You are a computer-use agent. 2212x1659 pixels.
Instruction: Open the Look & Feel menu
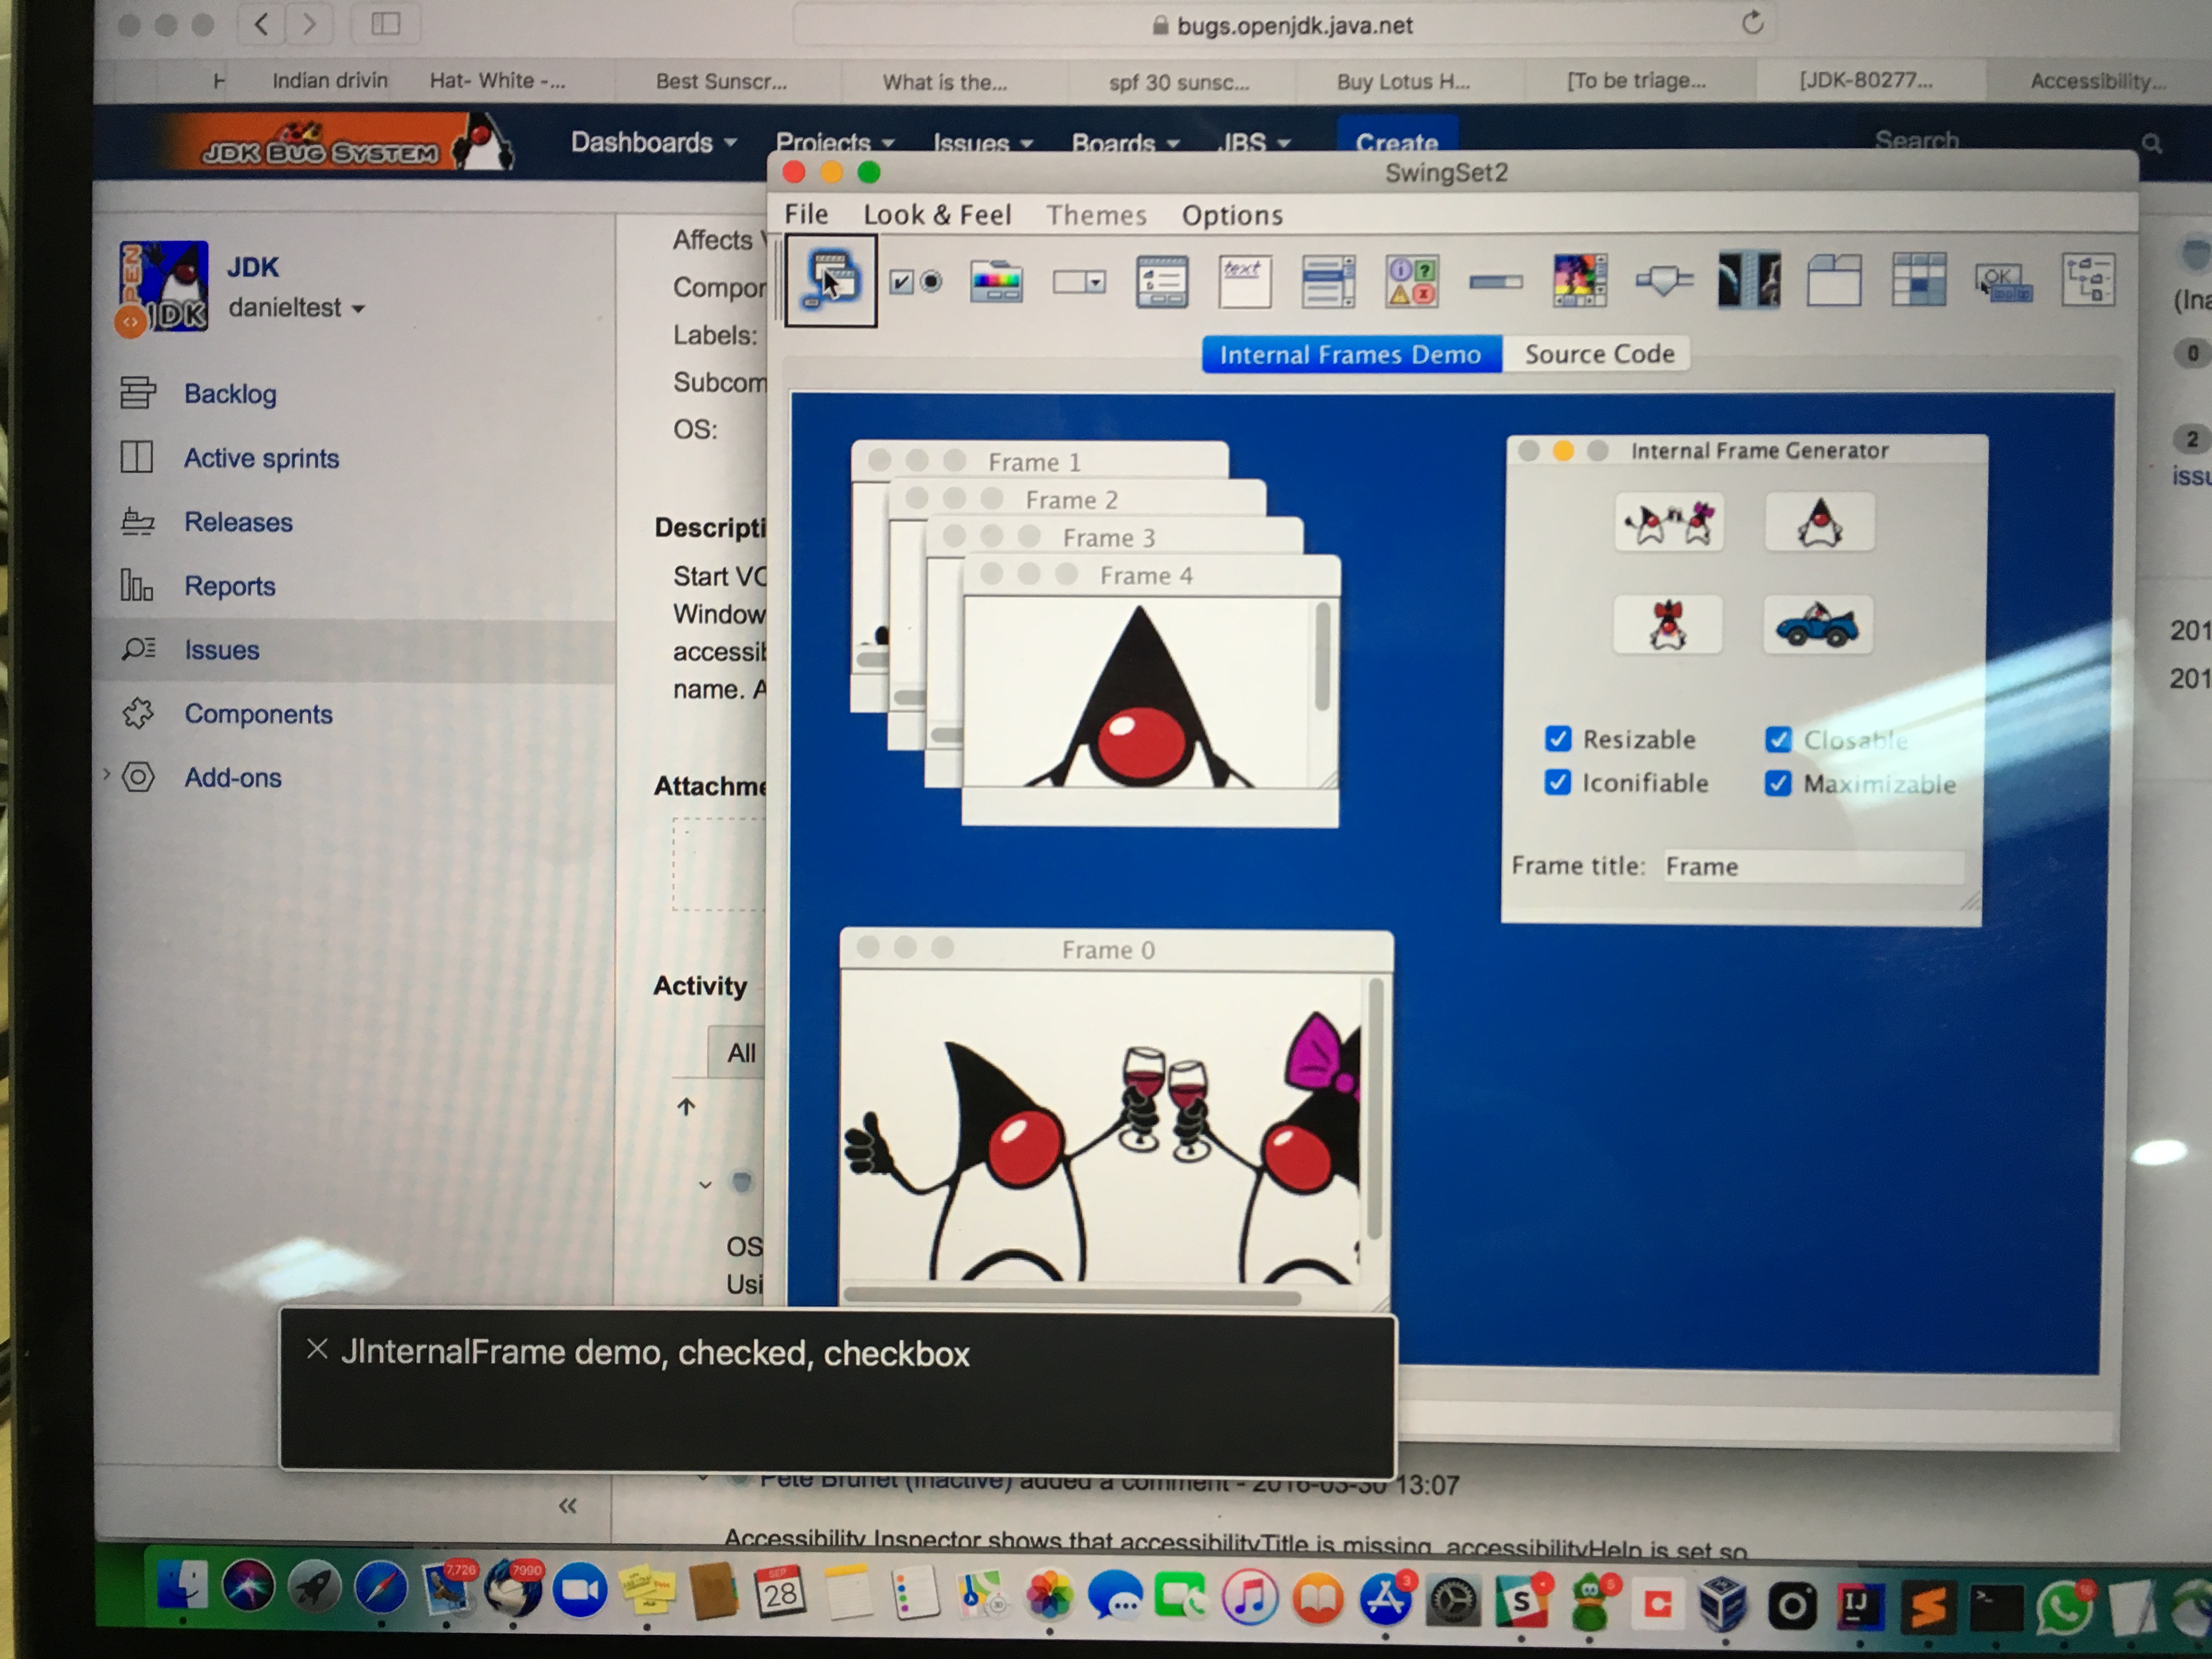[937, 215]
